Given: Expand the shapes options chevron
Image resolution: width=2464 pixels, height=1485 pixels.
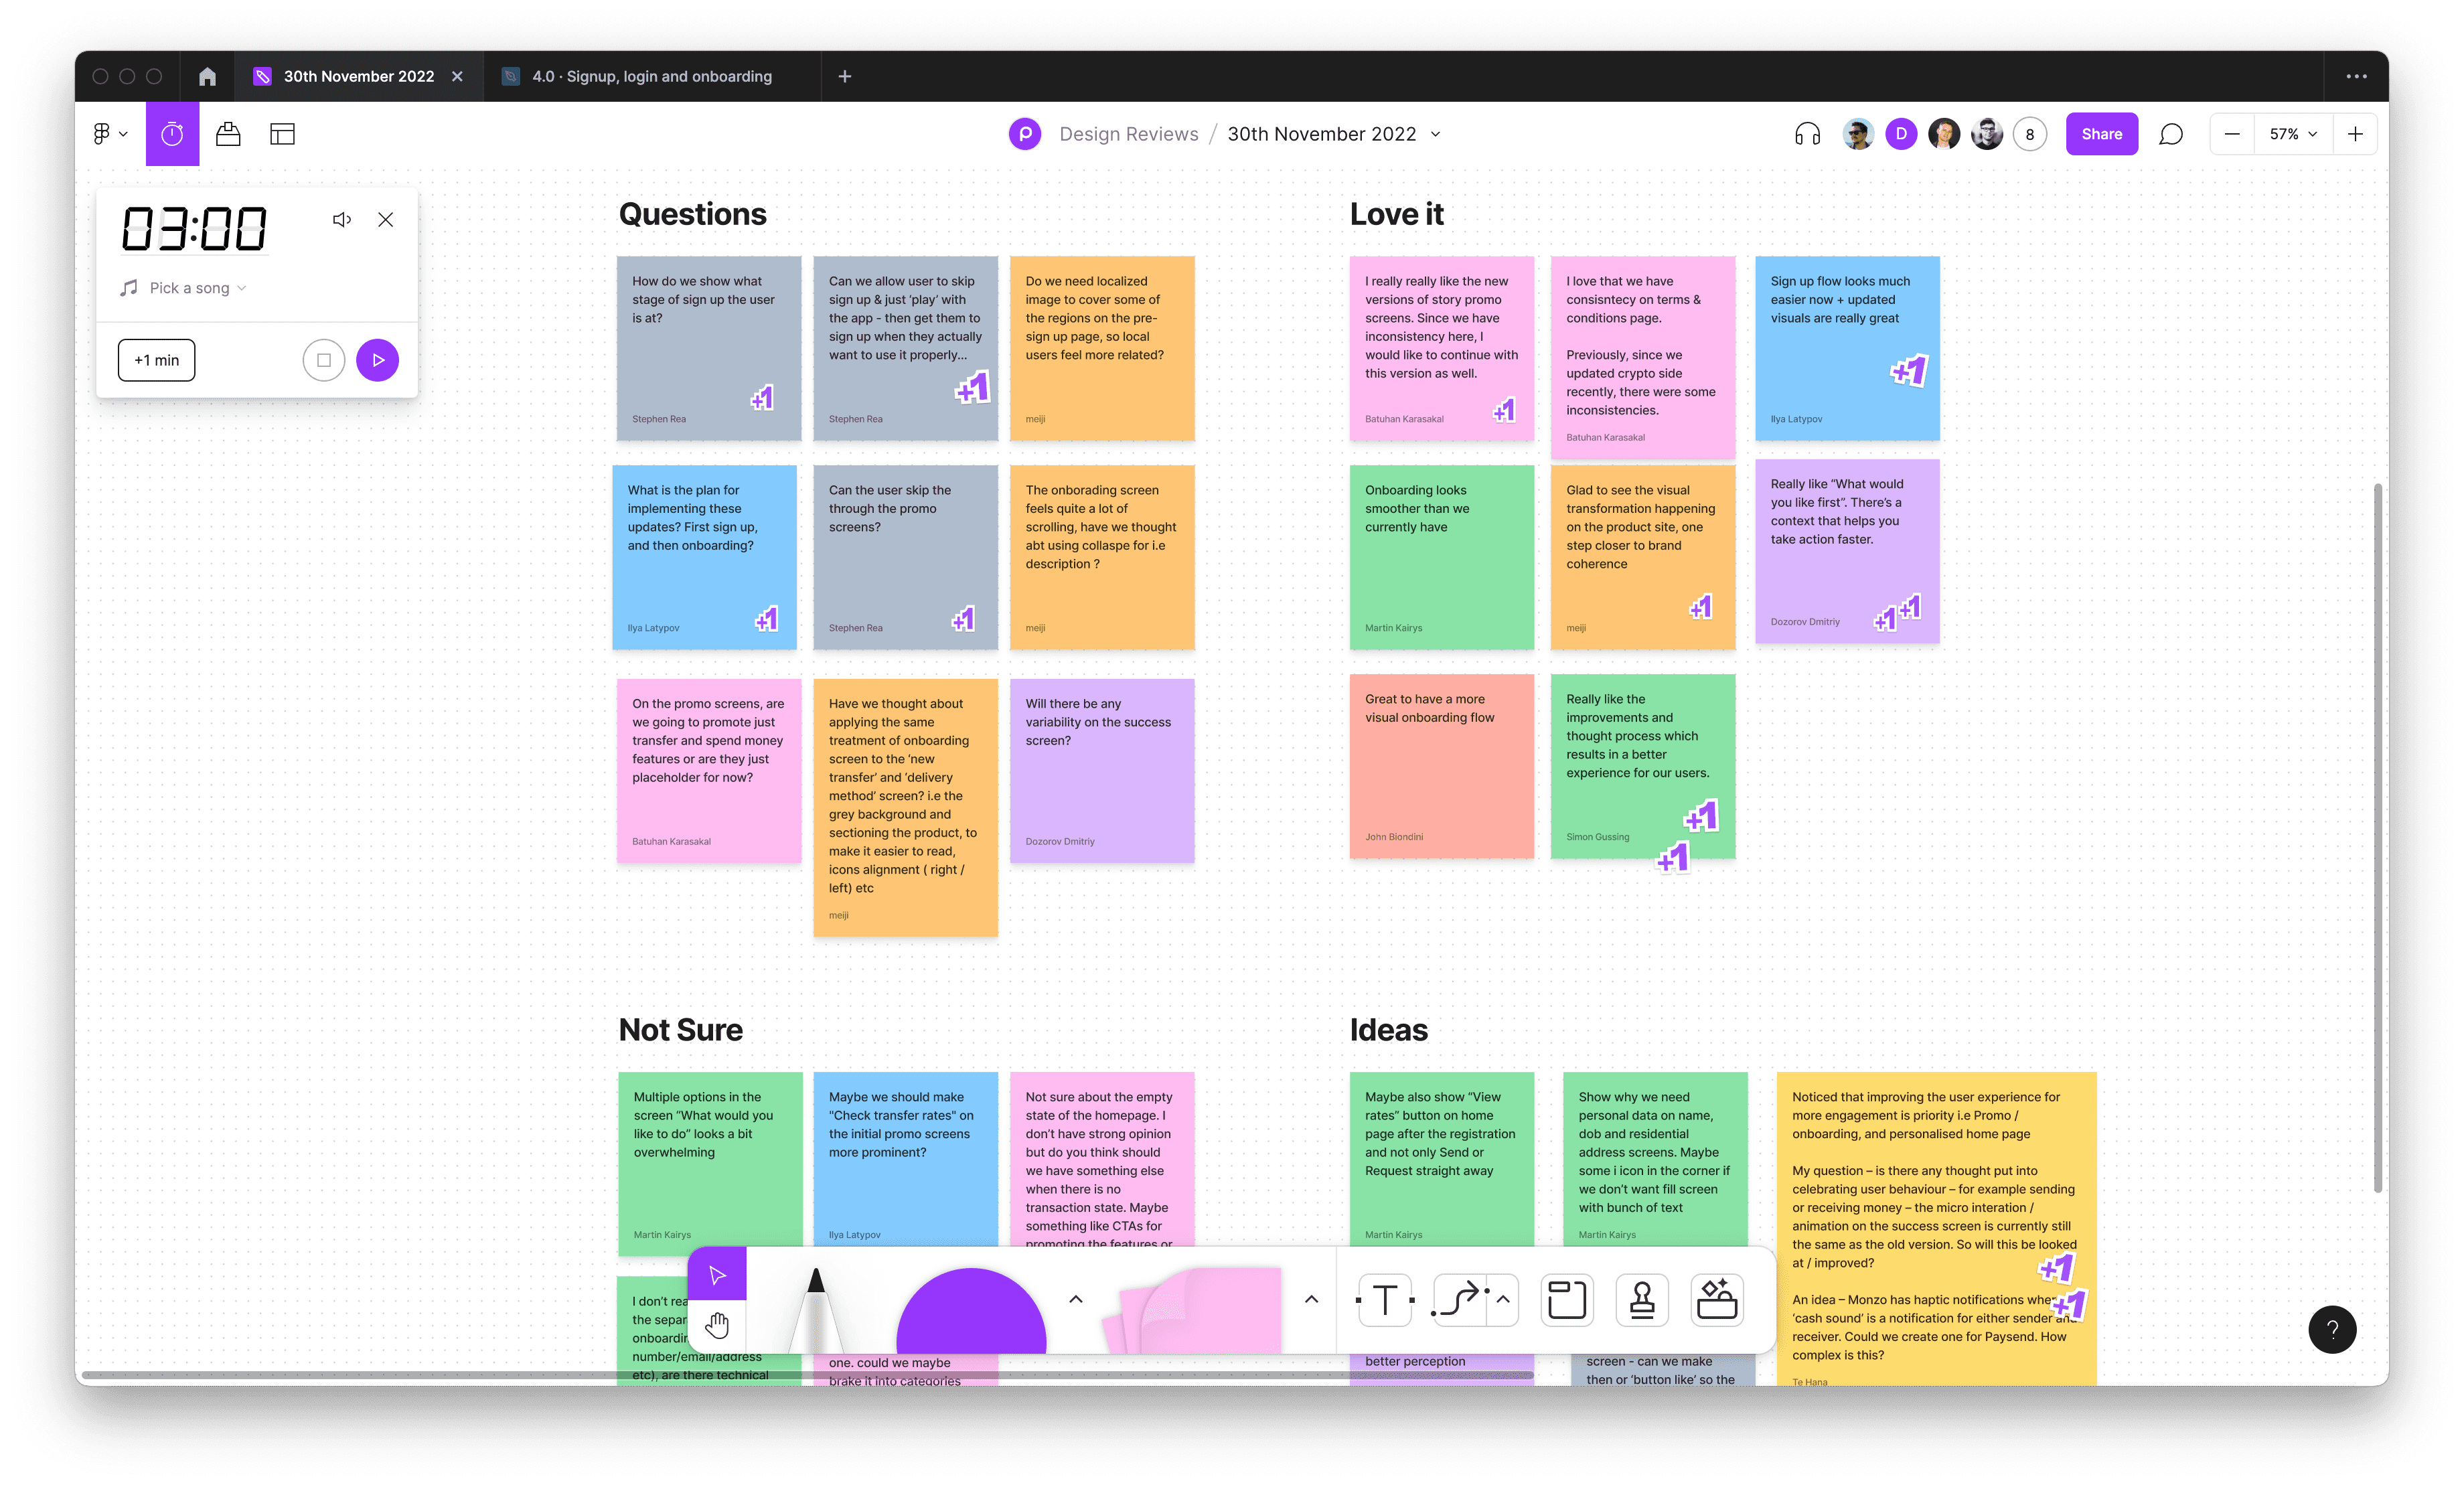Looking at the screenshot, I should pyautogui.click(x=1076, y=1299).
